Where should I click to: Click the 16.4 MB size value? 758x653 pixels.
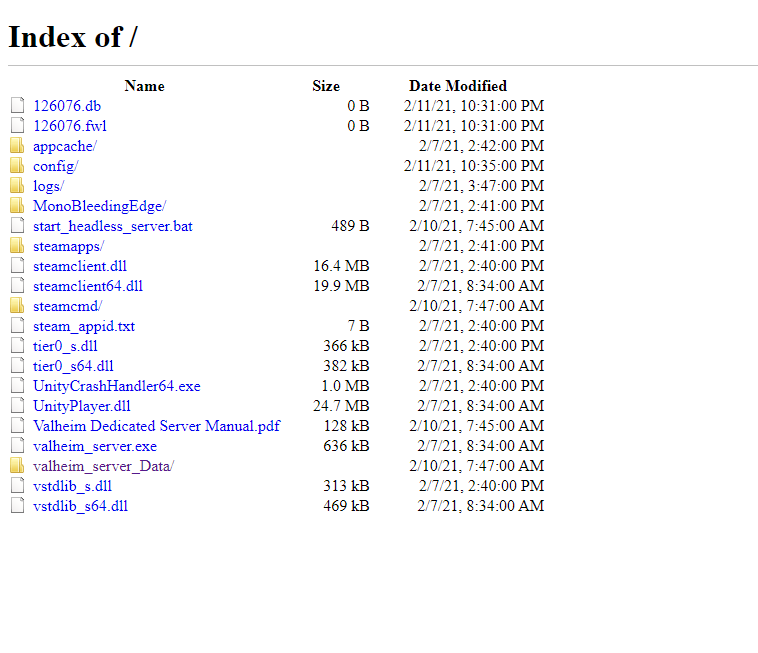coord(341,266)
